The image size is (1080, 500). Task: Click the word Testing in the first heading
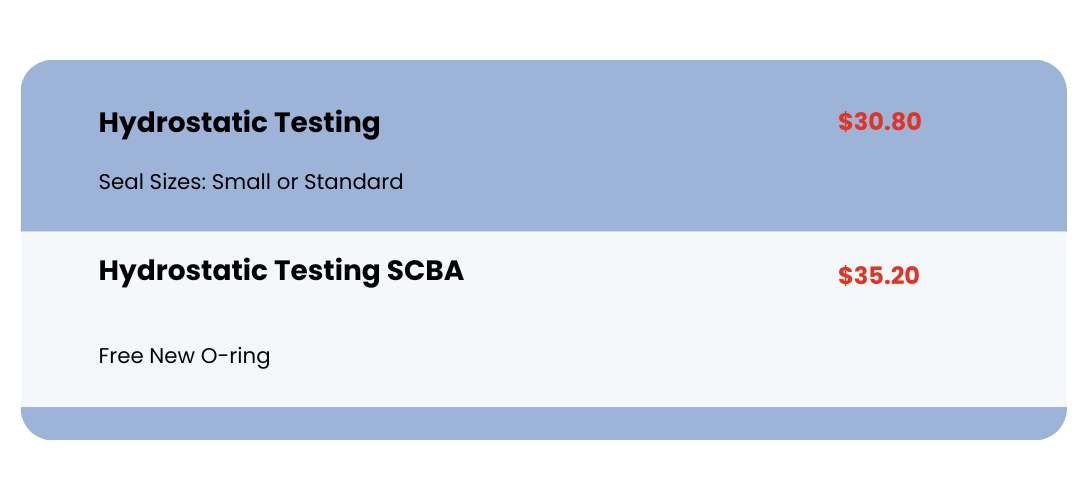(x=327, y=124)
